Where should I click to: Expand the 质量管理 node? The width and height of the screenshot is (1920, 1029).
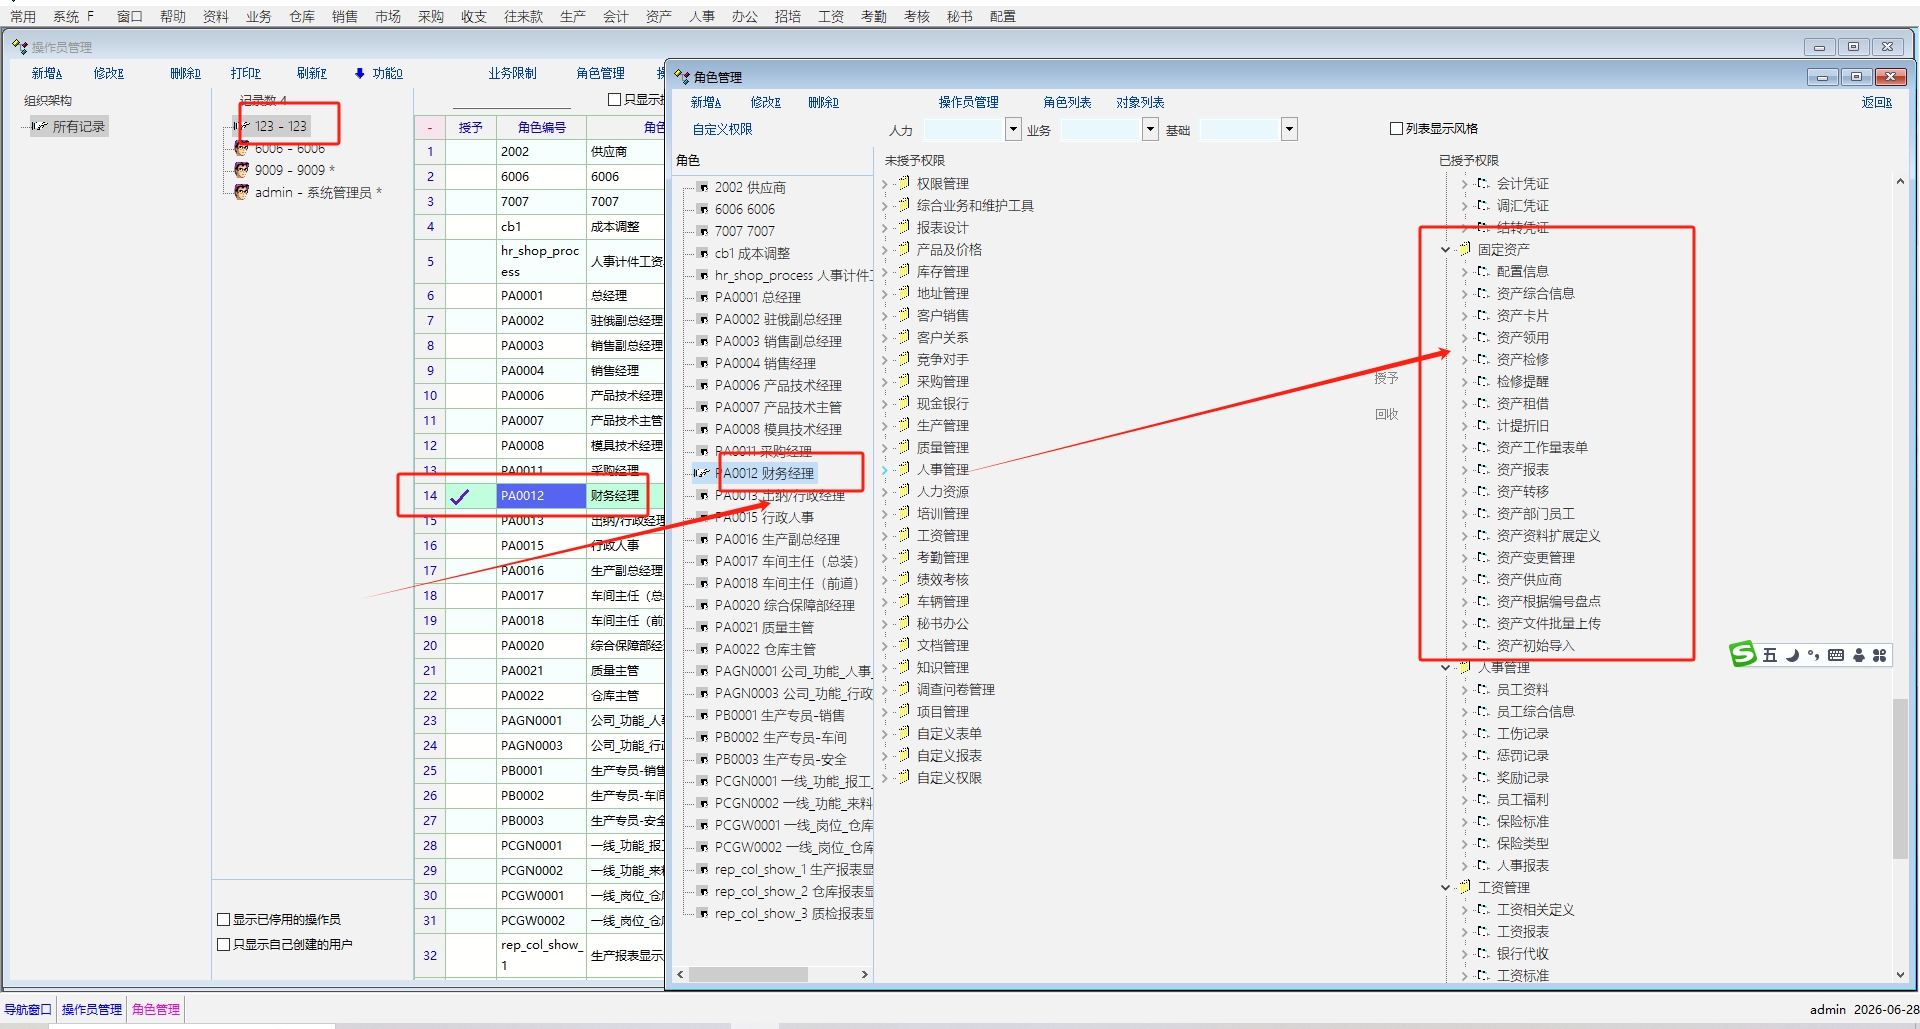885,447
